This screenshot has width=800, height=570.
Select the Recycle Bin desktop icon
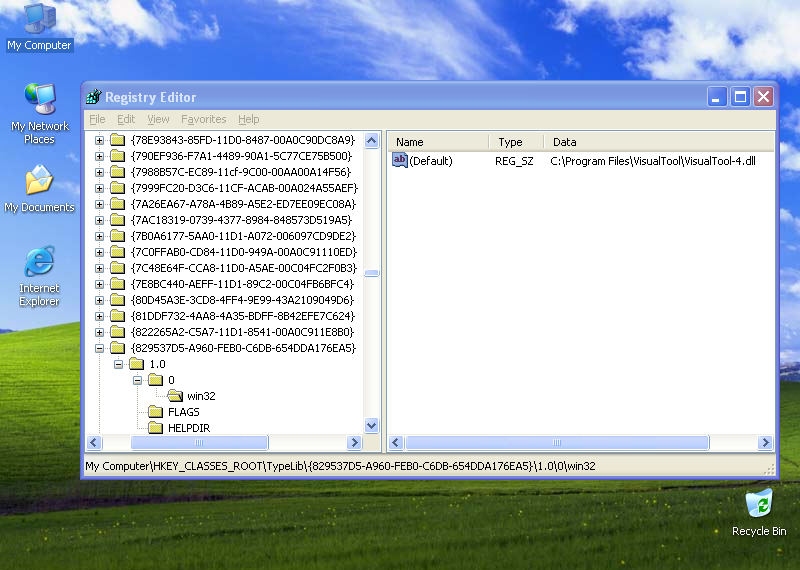tap(759, 512)
